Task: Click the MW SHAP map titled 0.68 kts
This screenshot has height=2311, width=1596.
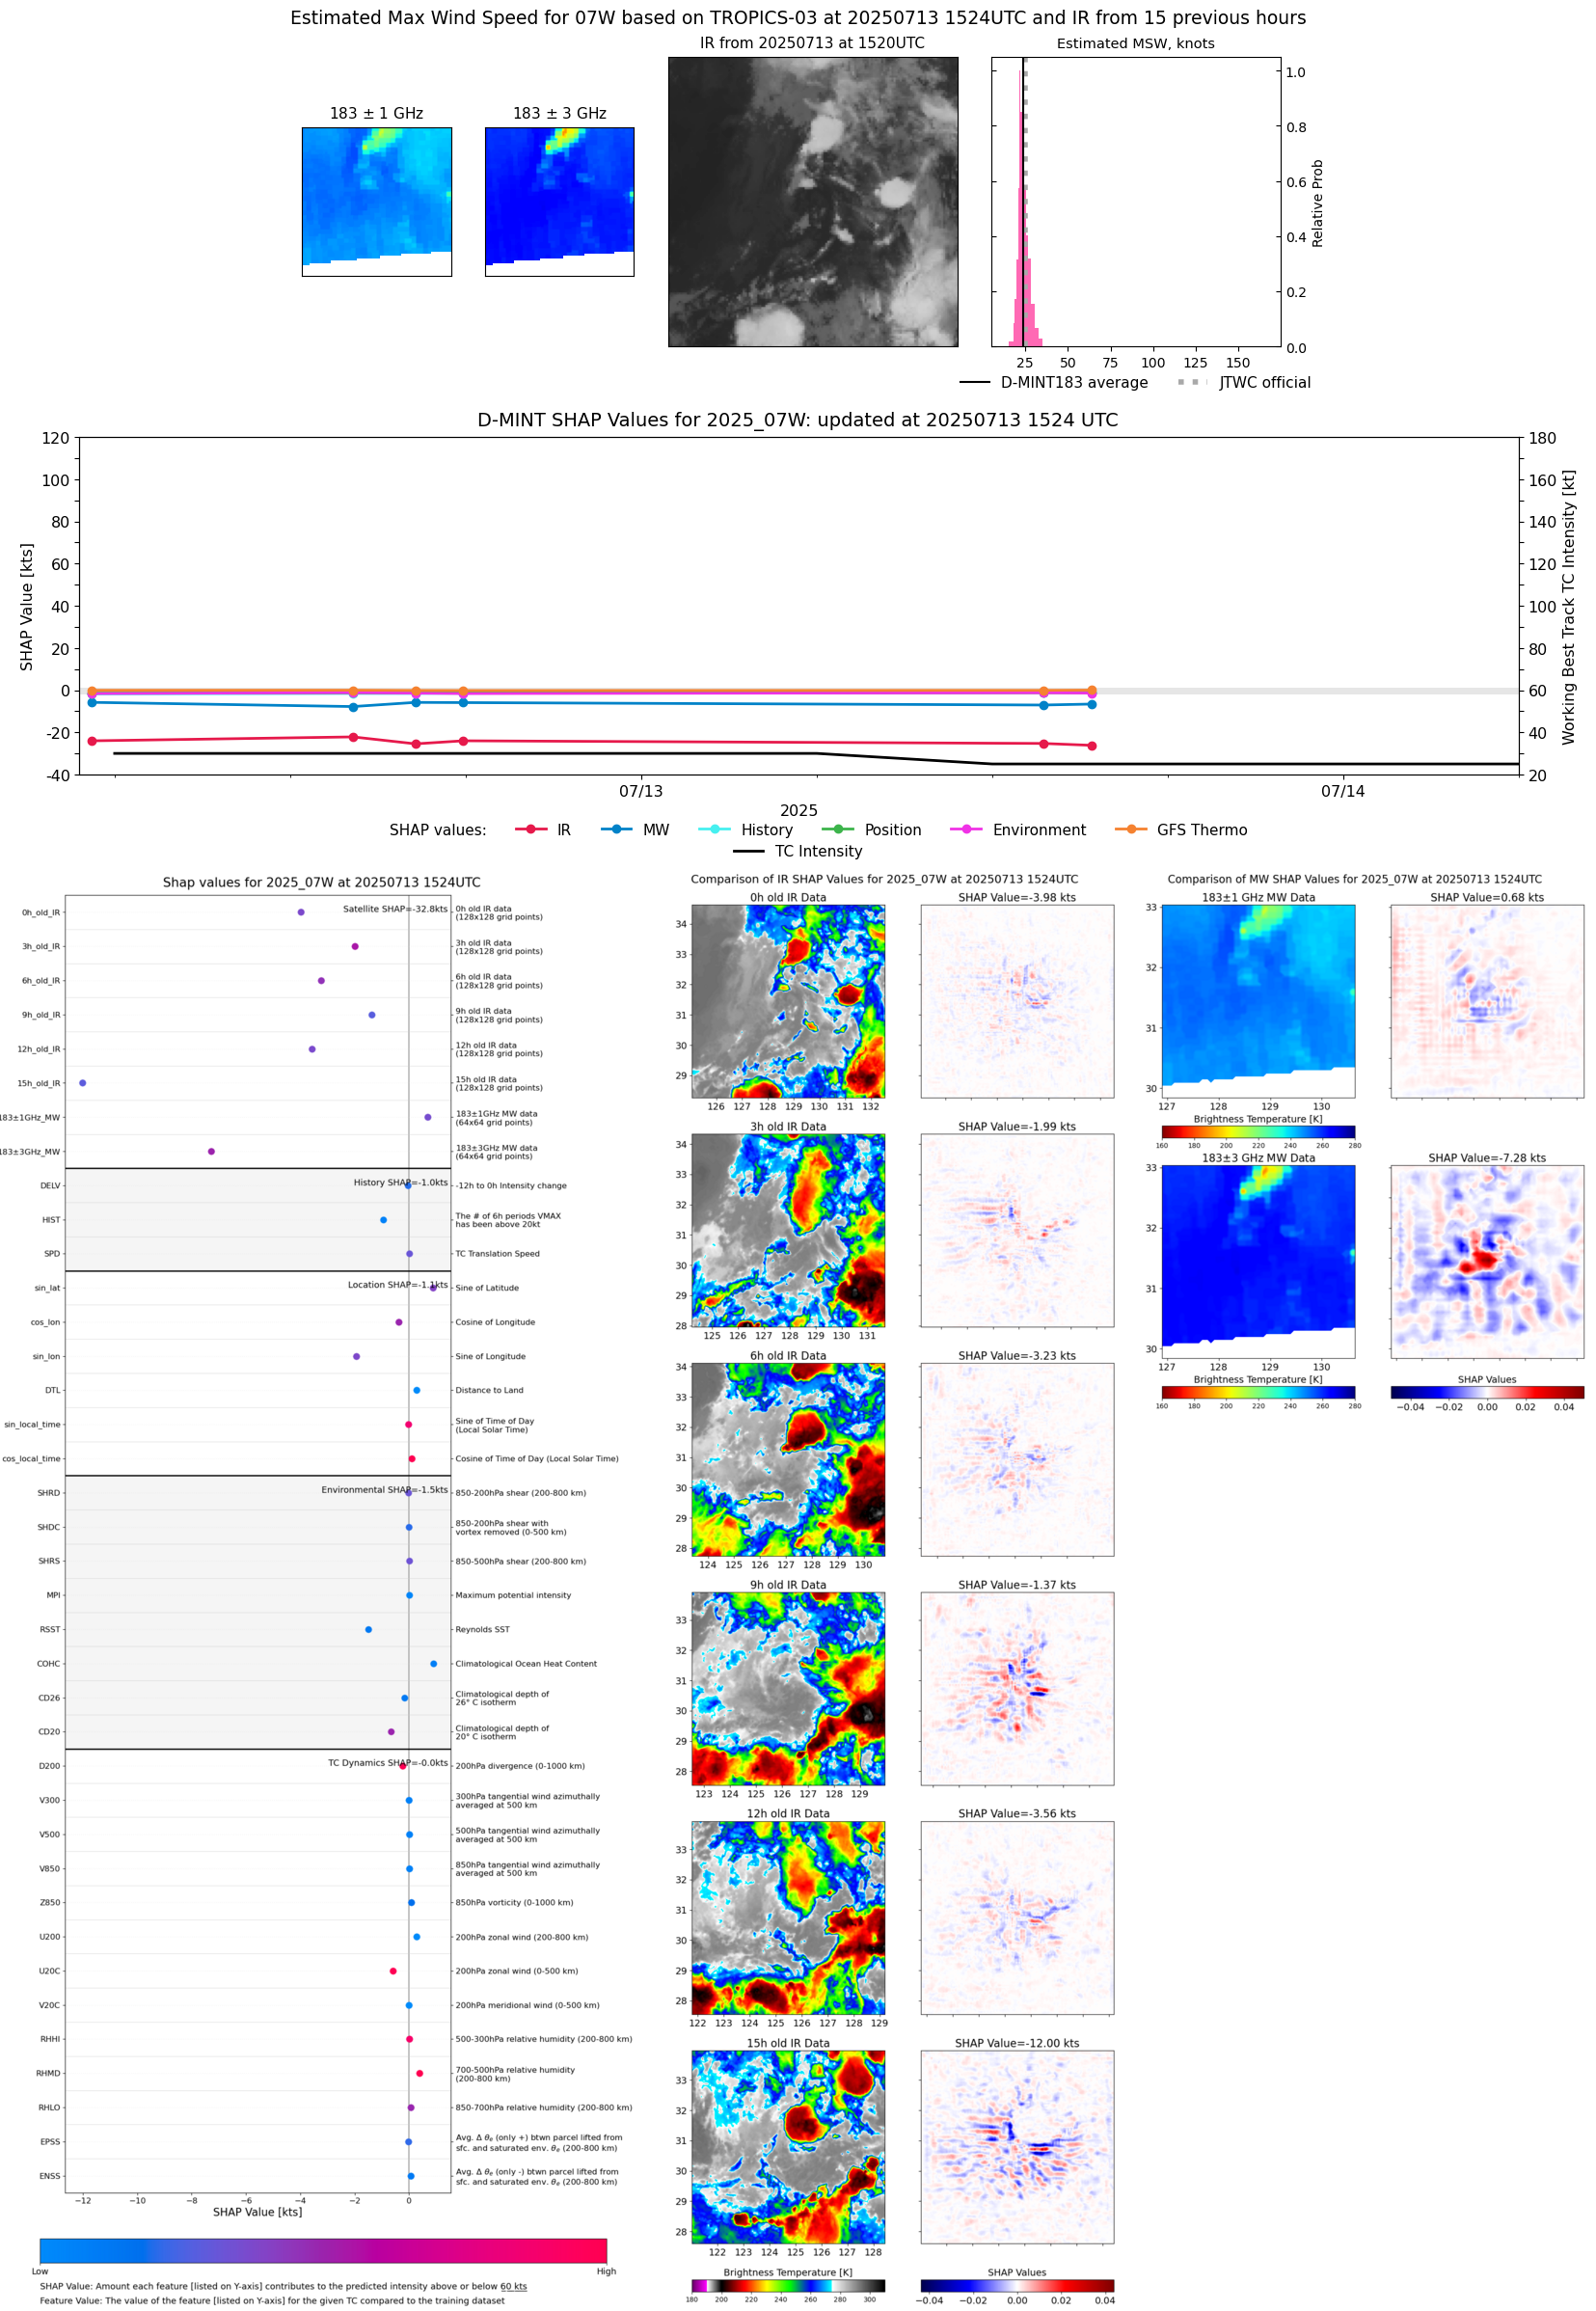Action: pos(1487,1001)
